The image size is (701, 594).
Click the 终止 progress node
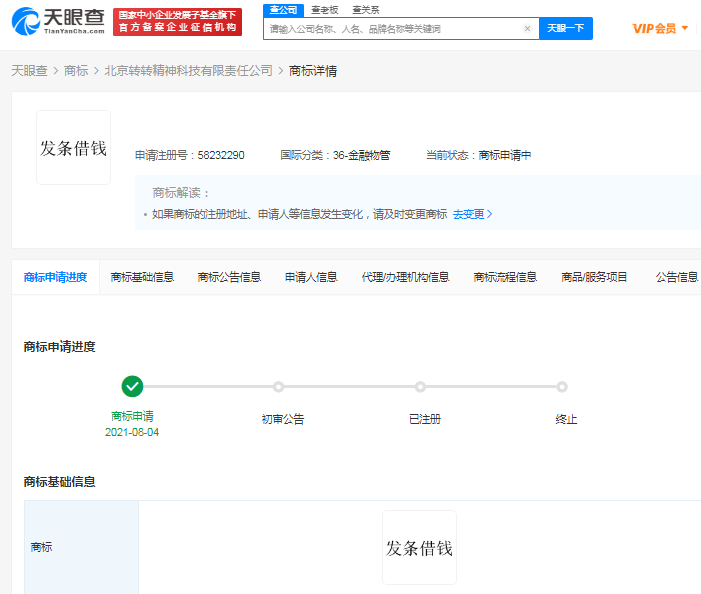562,387
